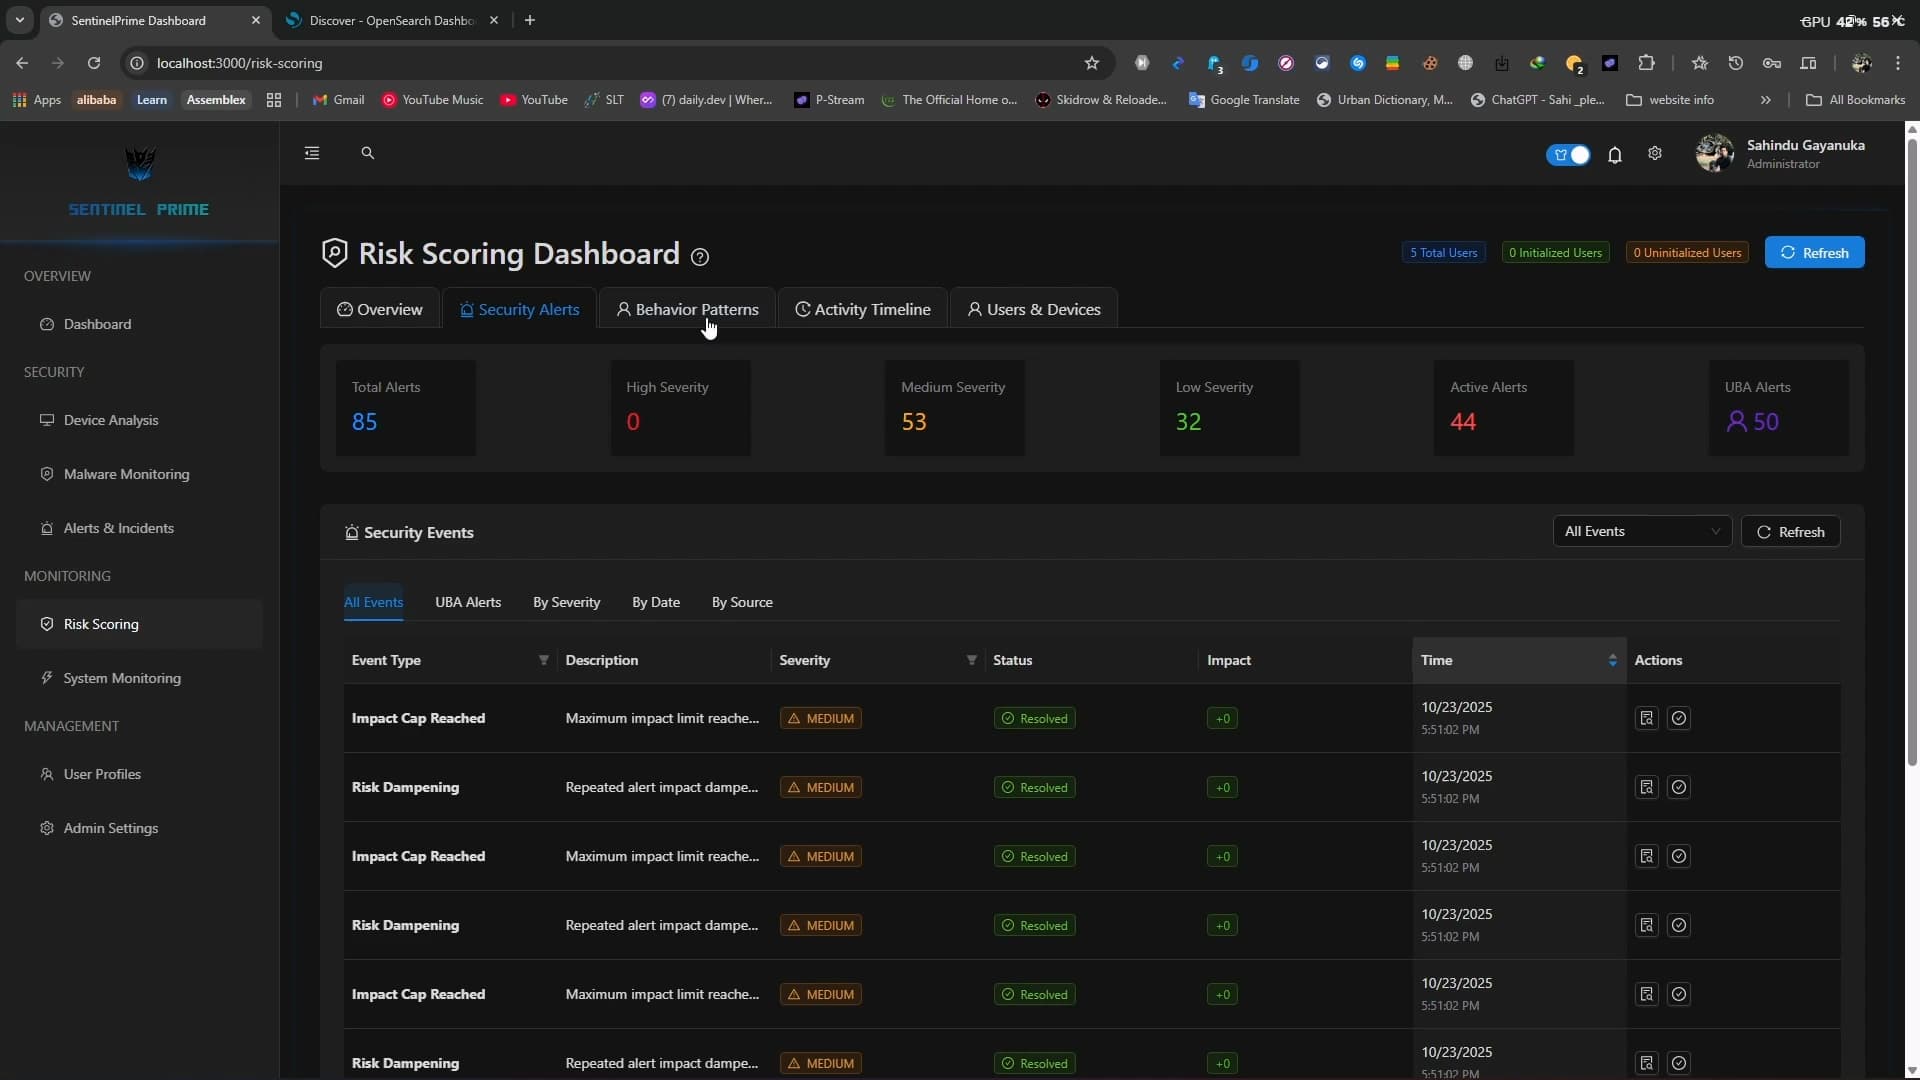This screenshot has height=1080, width=1920.
Task: Click help icon beside dashboard title
Action: tap(700, 257)
